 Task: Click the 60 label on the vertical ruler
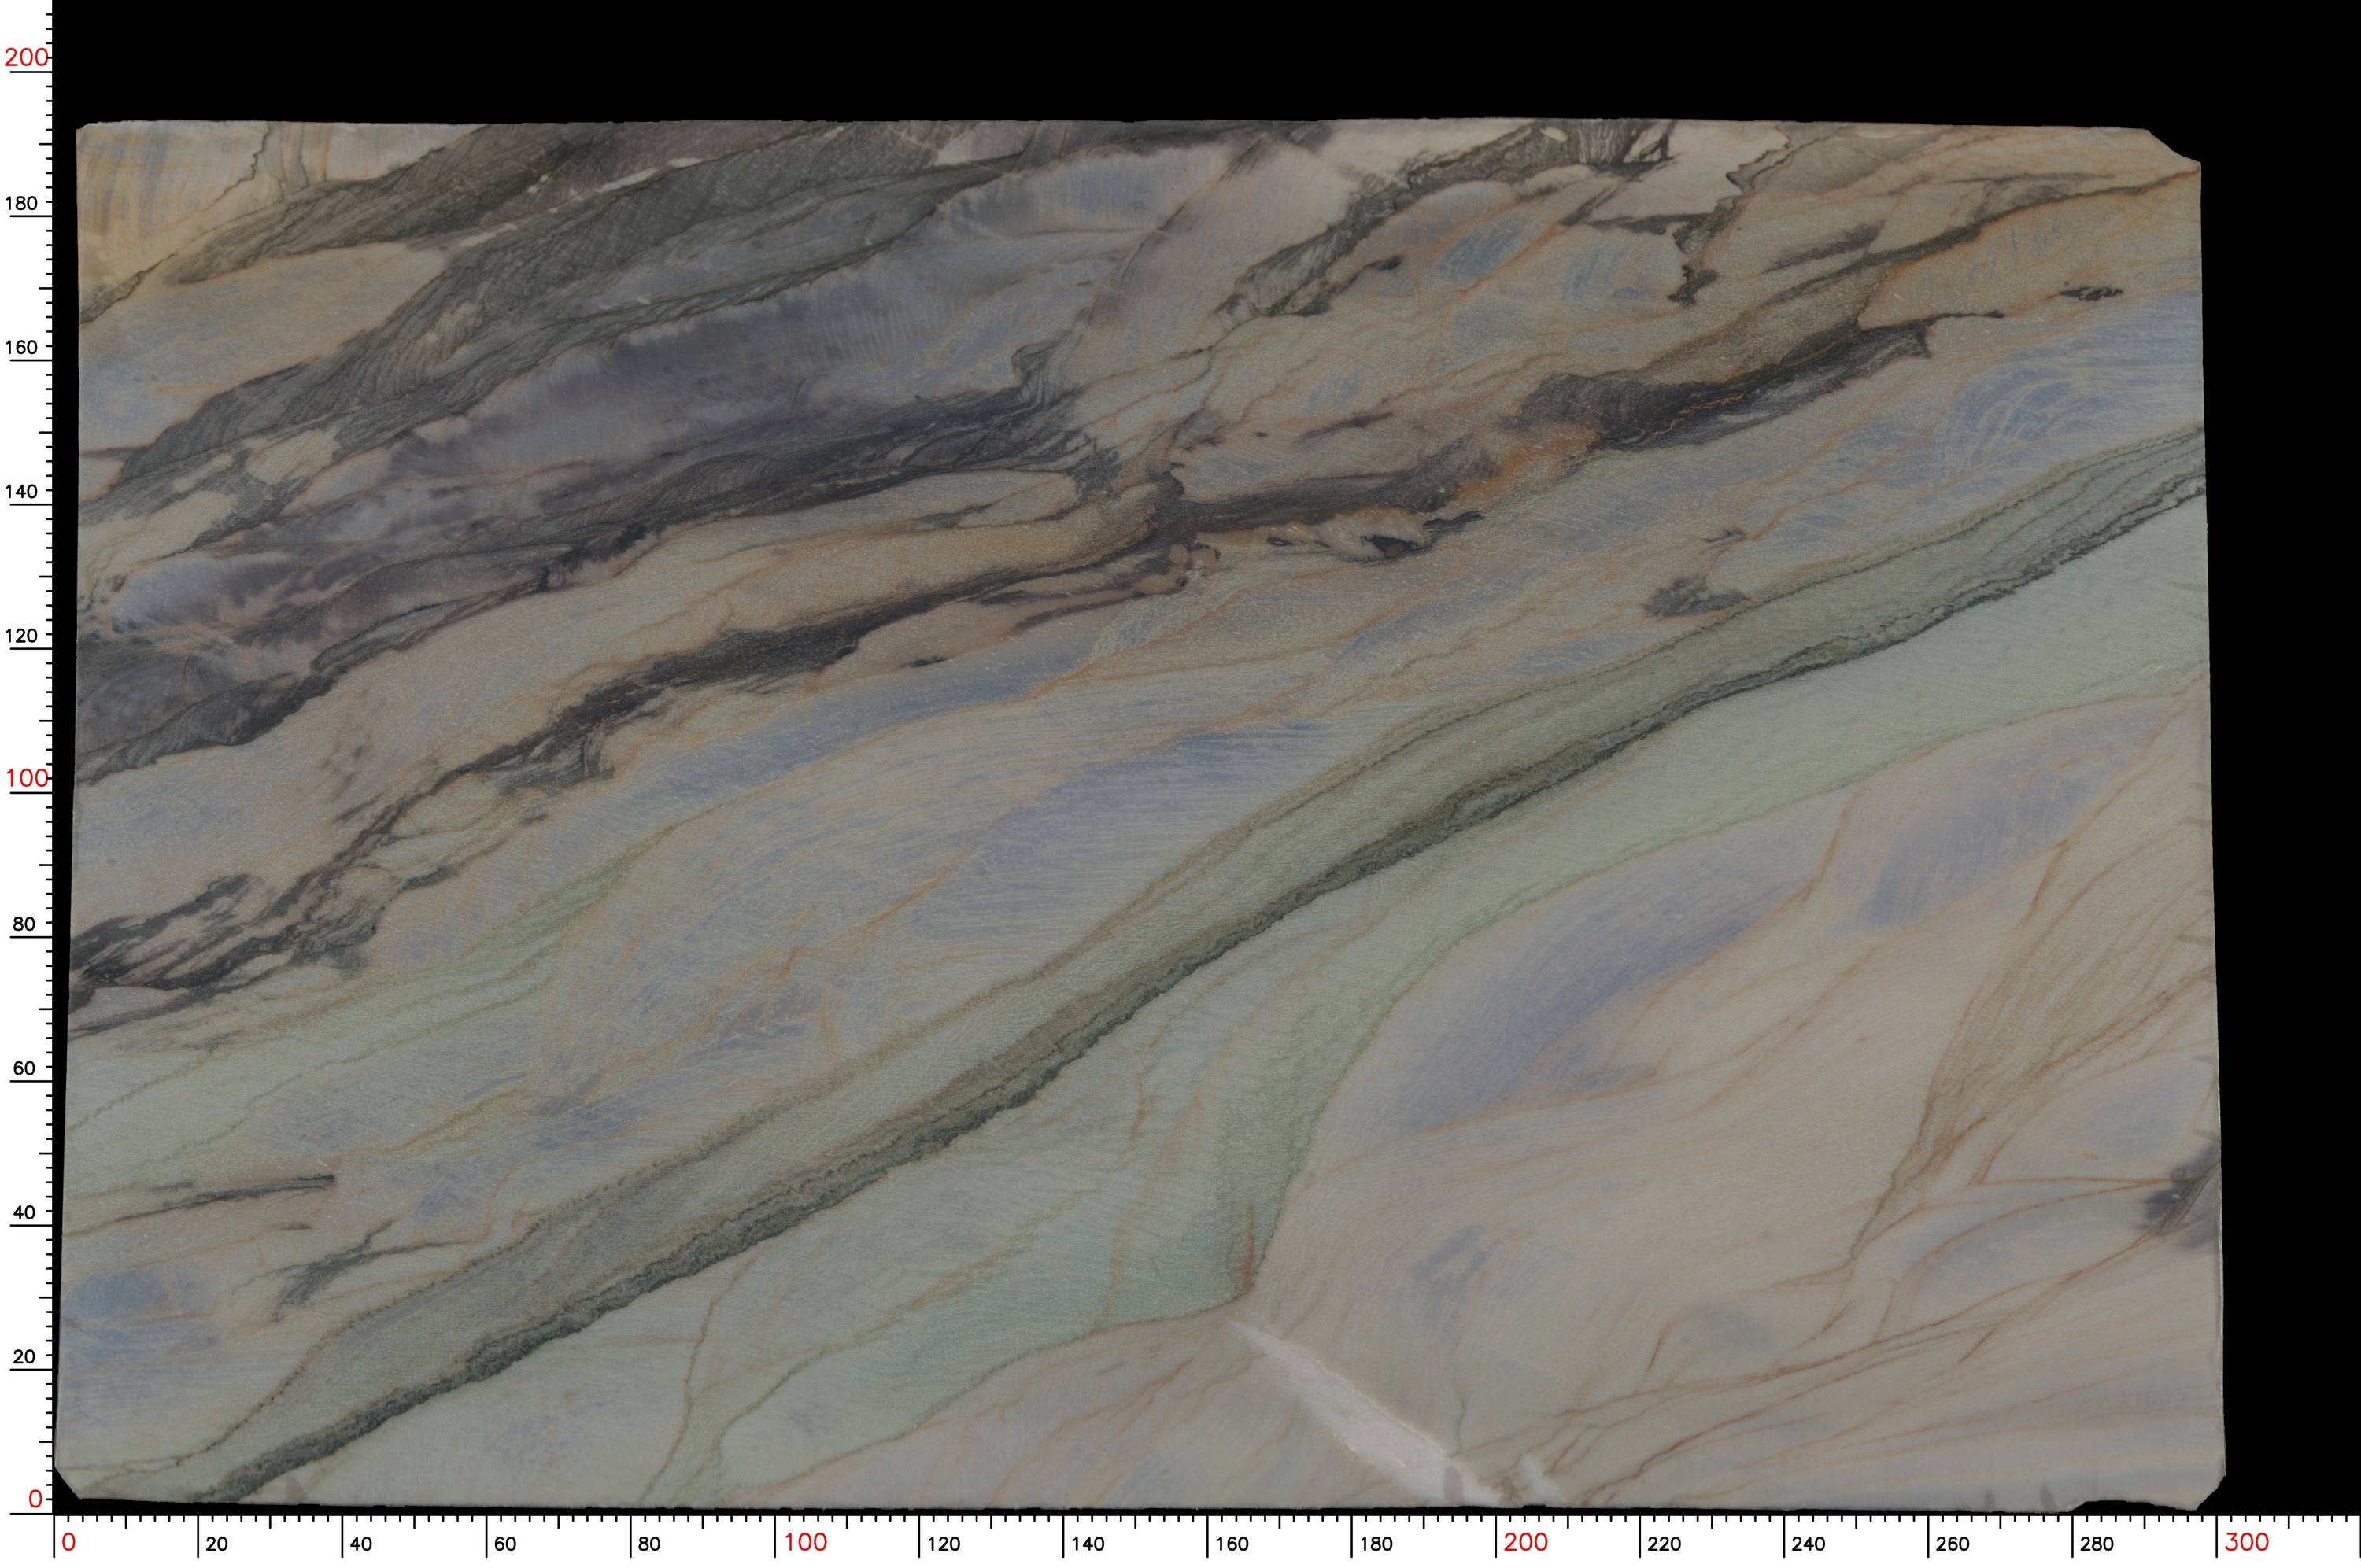(x=23, y=1068)
